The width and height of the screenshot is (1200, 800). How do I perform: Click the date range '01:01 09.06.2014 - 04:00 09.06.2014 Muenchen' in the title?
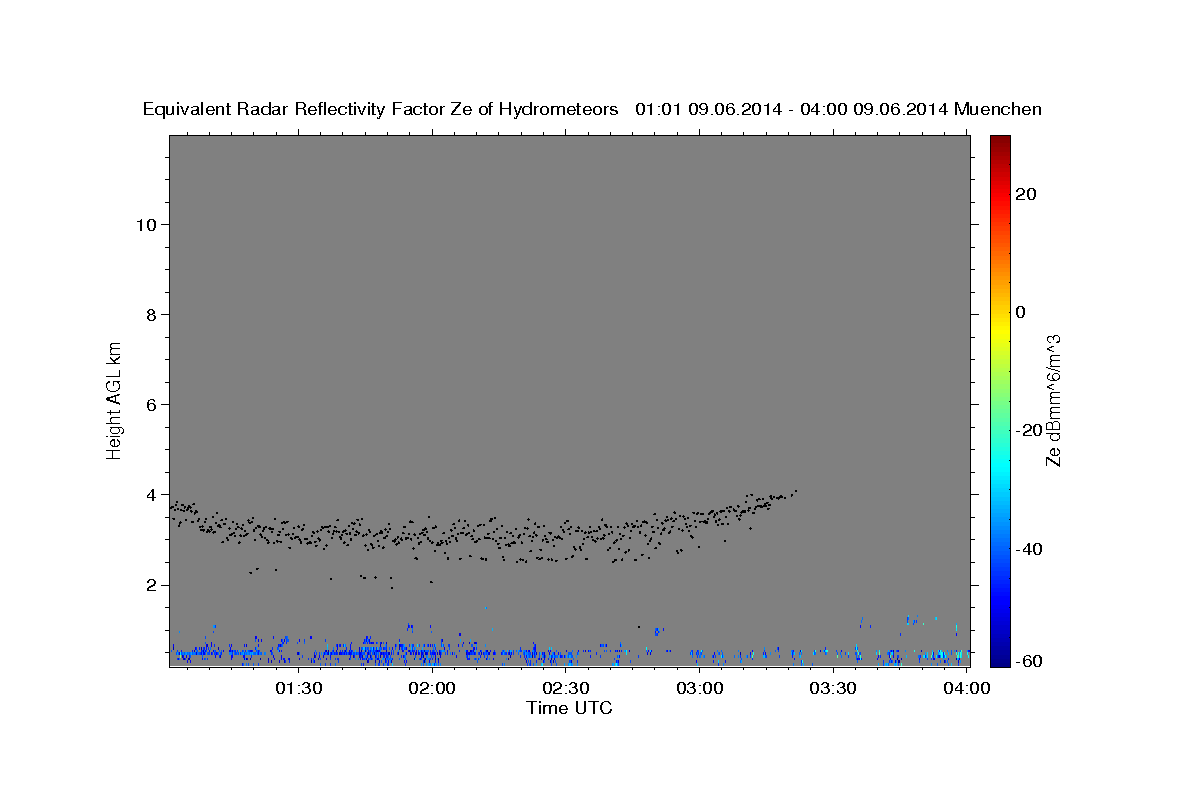(838, 110)
